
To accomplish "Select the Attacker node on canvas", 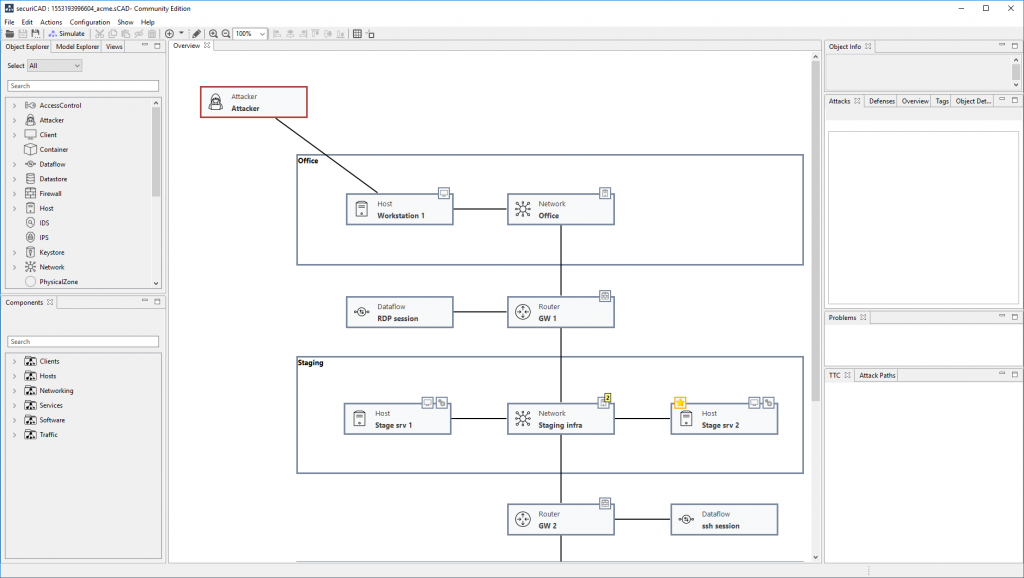I will pyautogui.click(x=253, y=102).
